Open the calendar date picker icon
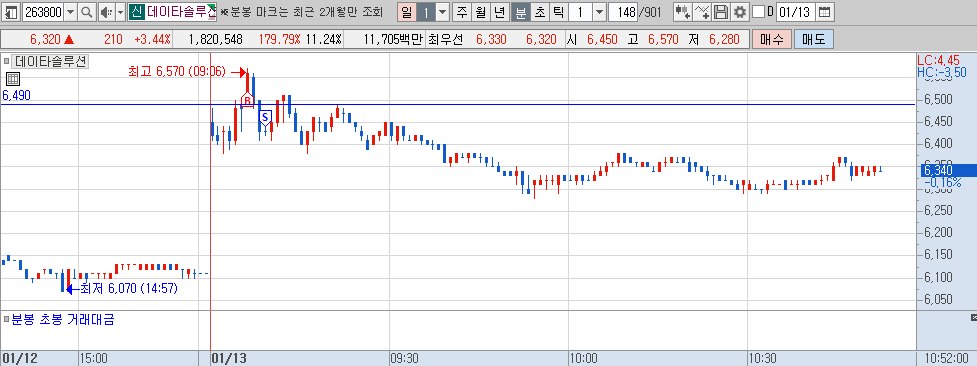The image size is (977, 366). tap(824, 11)
